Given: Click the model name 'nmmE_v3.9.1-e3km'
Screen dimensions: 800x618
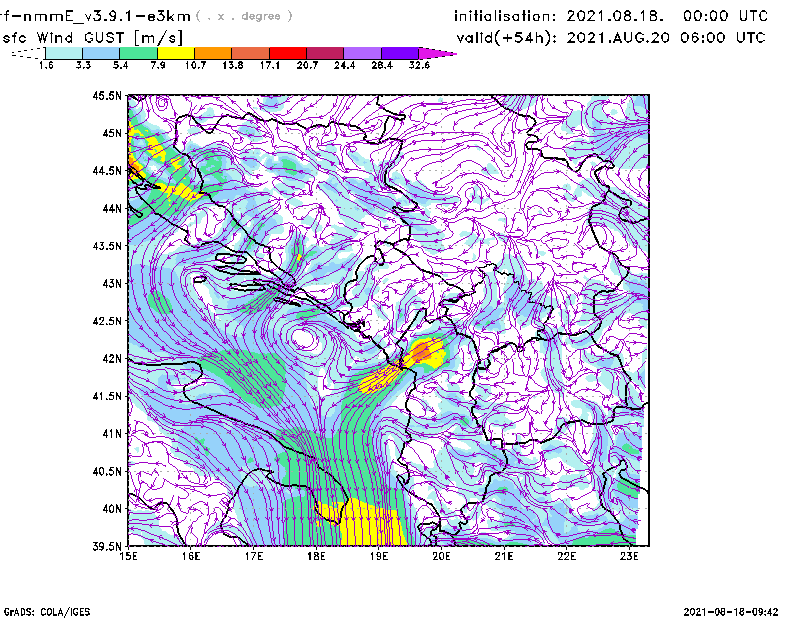Looking at the screenshot, I should pos(107,16).
